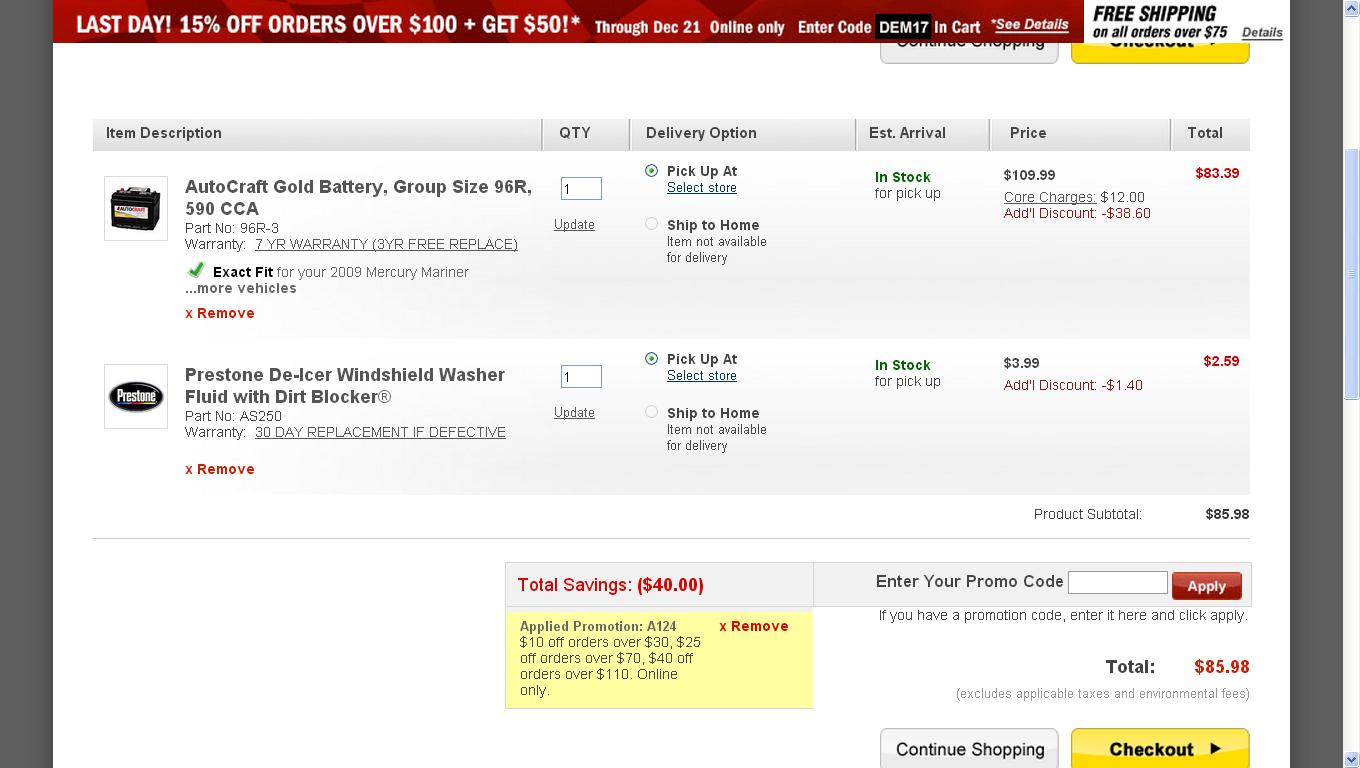The height and width of the screenshot is (768, 1360).
Task: Select Pick Up At for Prestone washer fluid
Action: 652,359
